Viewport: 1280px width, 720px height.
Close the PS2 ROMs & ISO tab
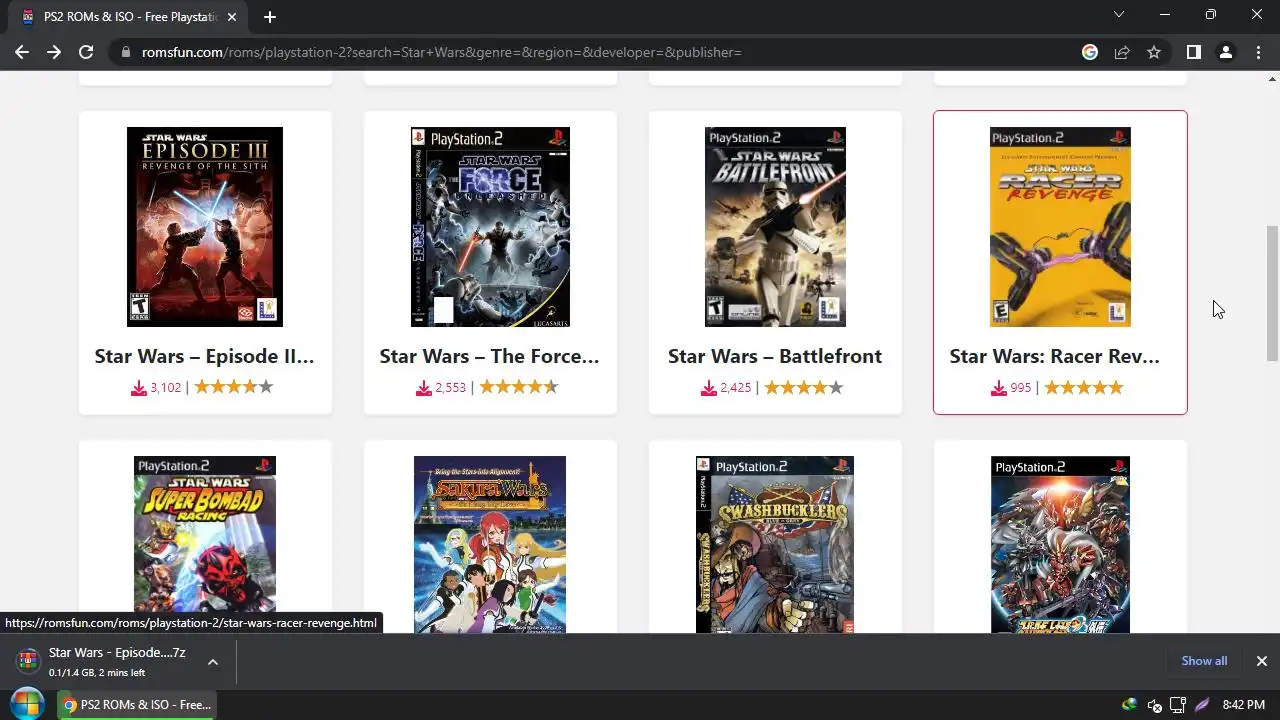pos(232,17)
